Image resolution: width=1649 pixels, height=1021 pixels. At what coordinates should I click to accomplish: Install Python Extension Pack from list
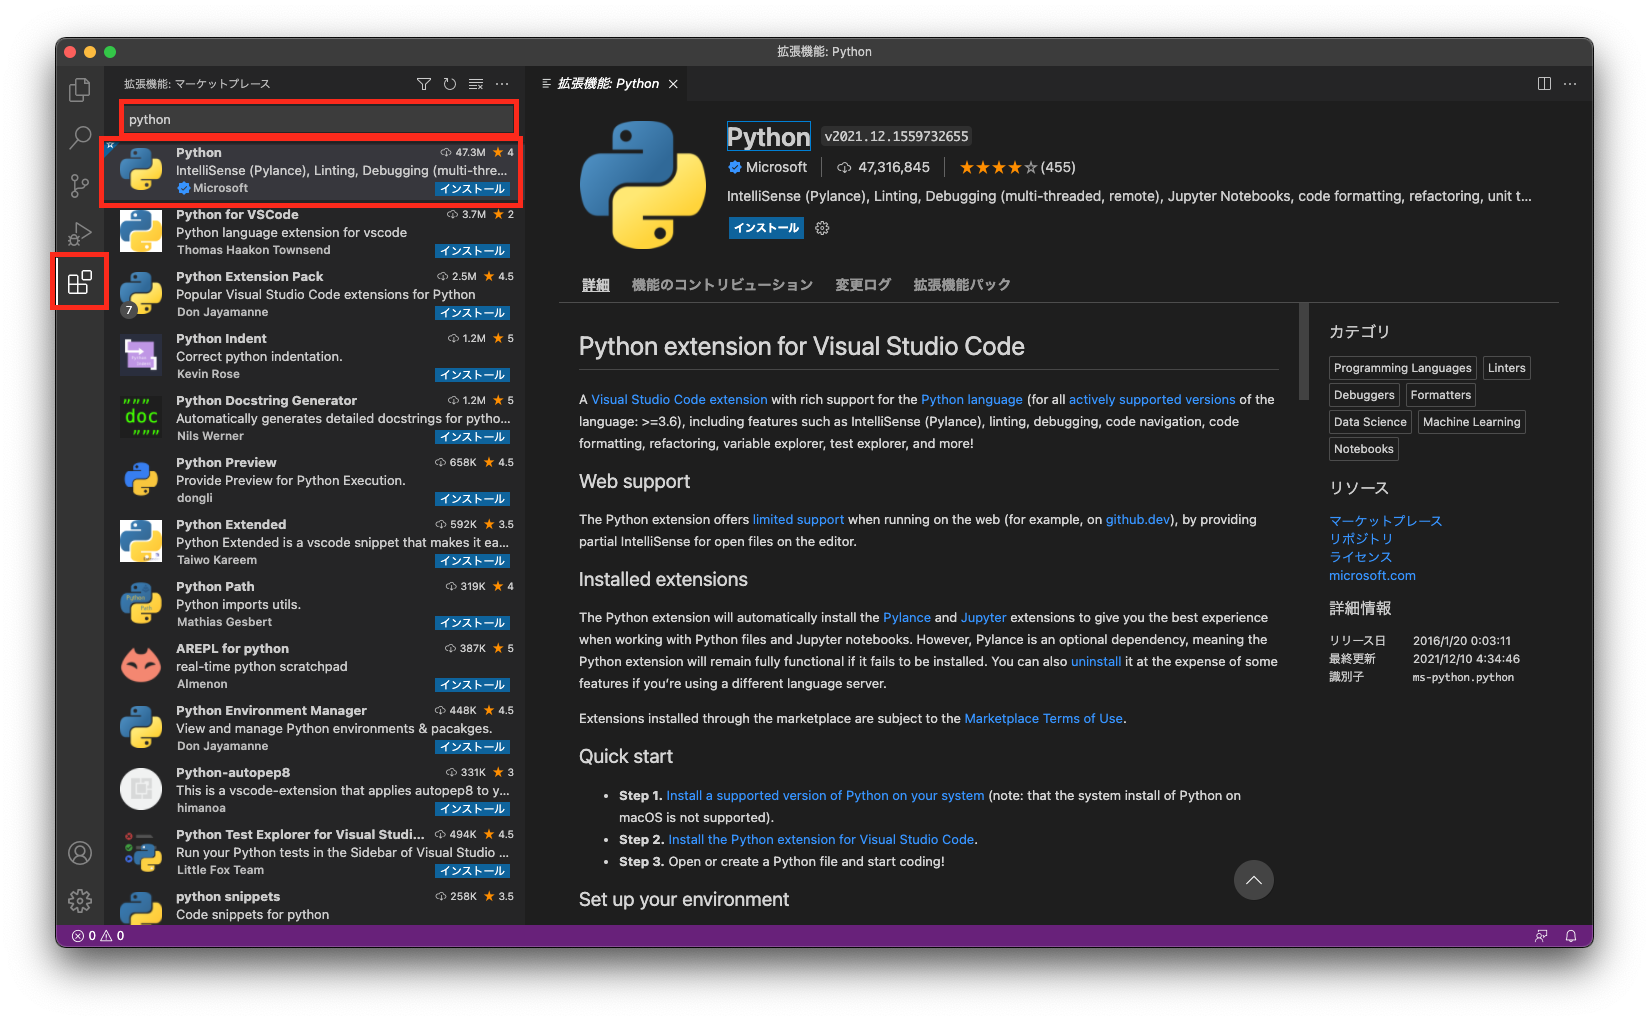473,313
